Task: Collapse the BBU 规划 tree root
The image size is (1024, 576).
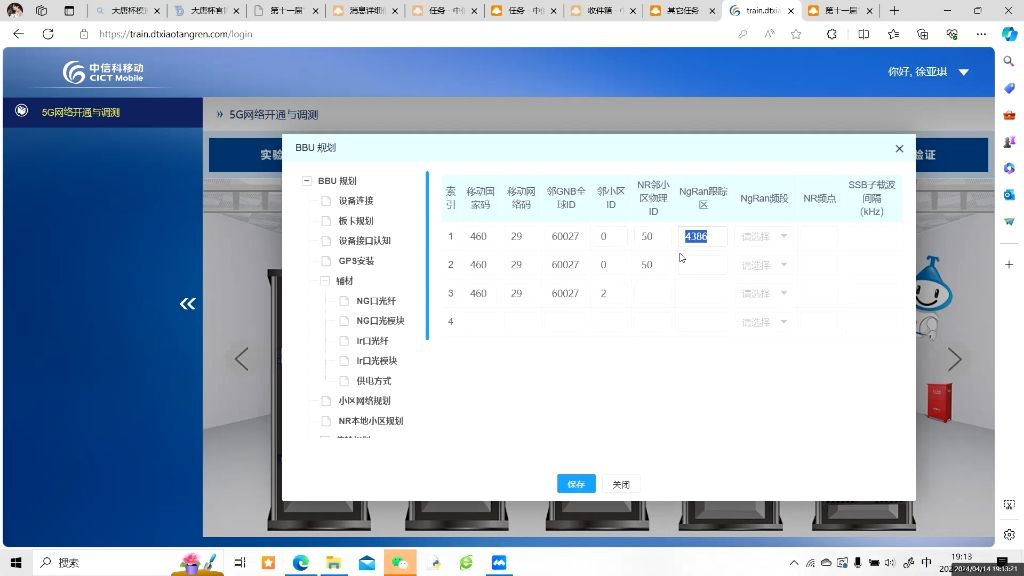Action: 307,181
